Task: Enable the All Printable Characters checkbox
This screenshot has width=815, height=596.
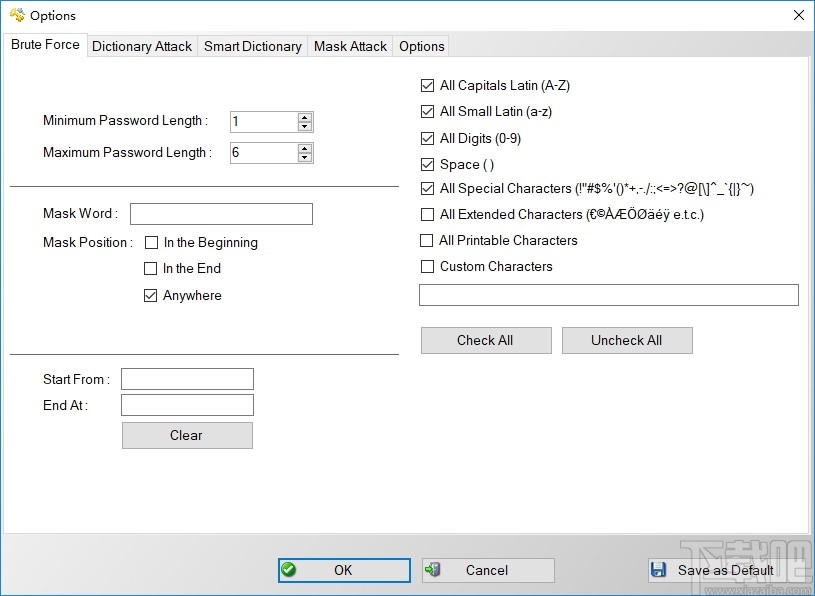Action: (427, 240)
